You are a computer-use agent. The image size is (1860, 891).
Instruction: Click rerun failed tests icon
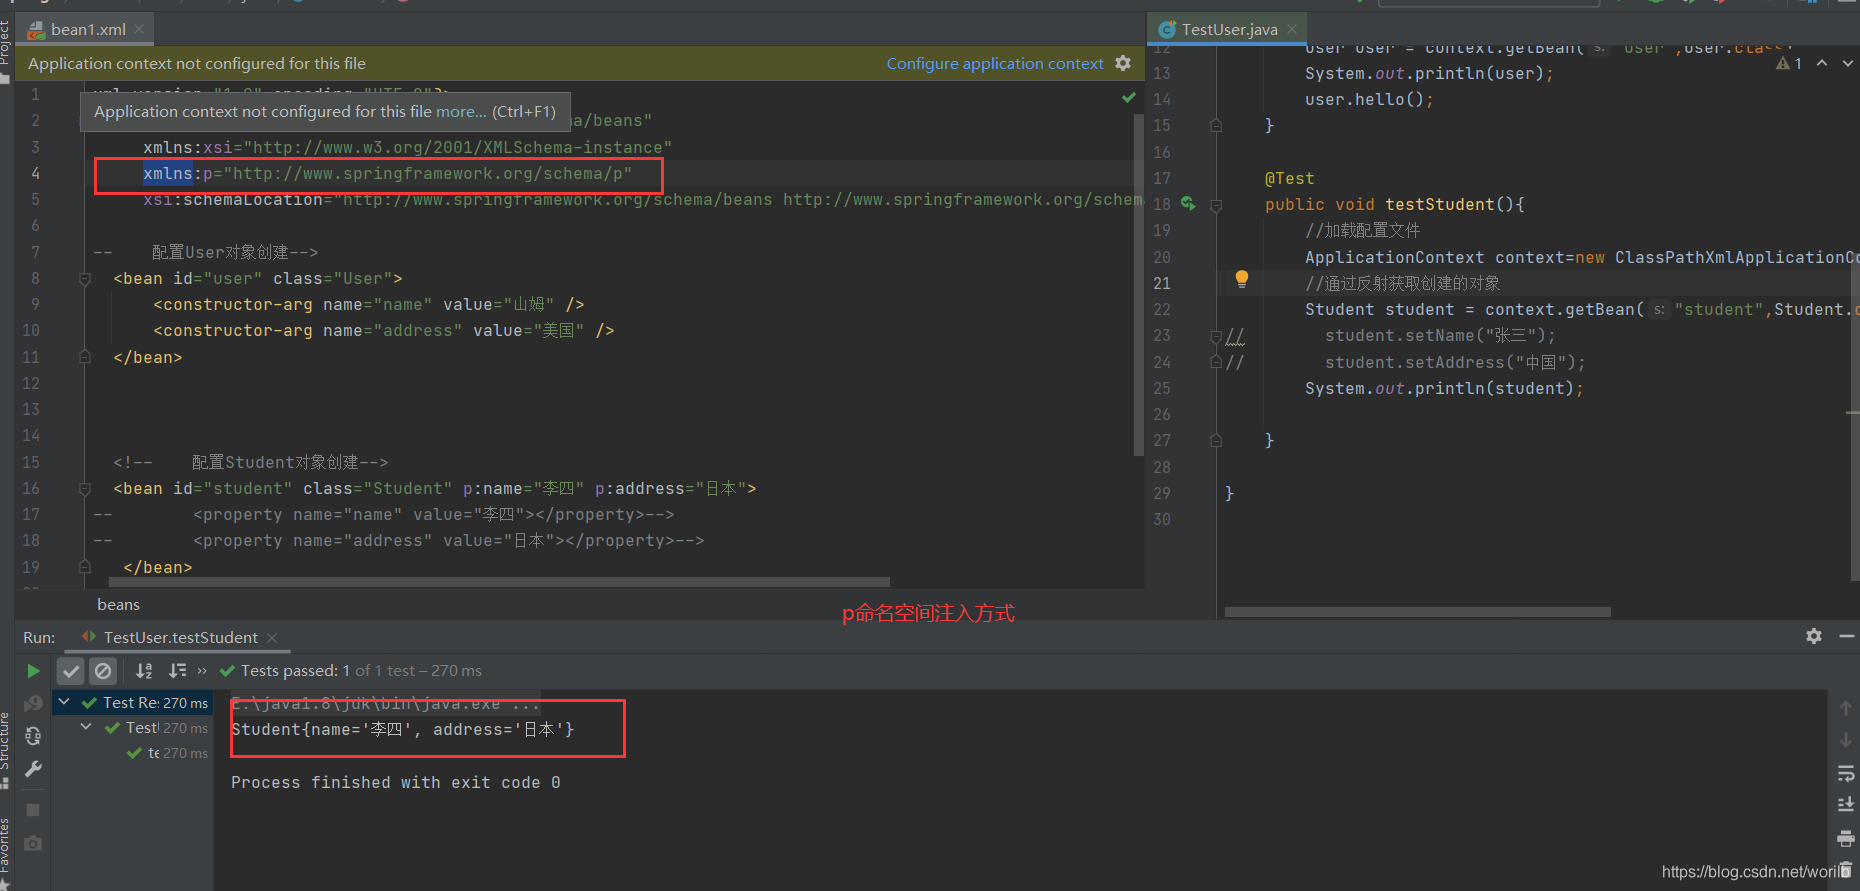pos(33,703)
